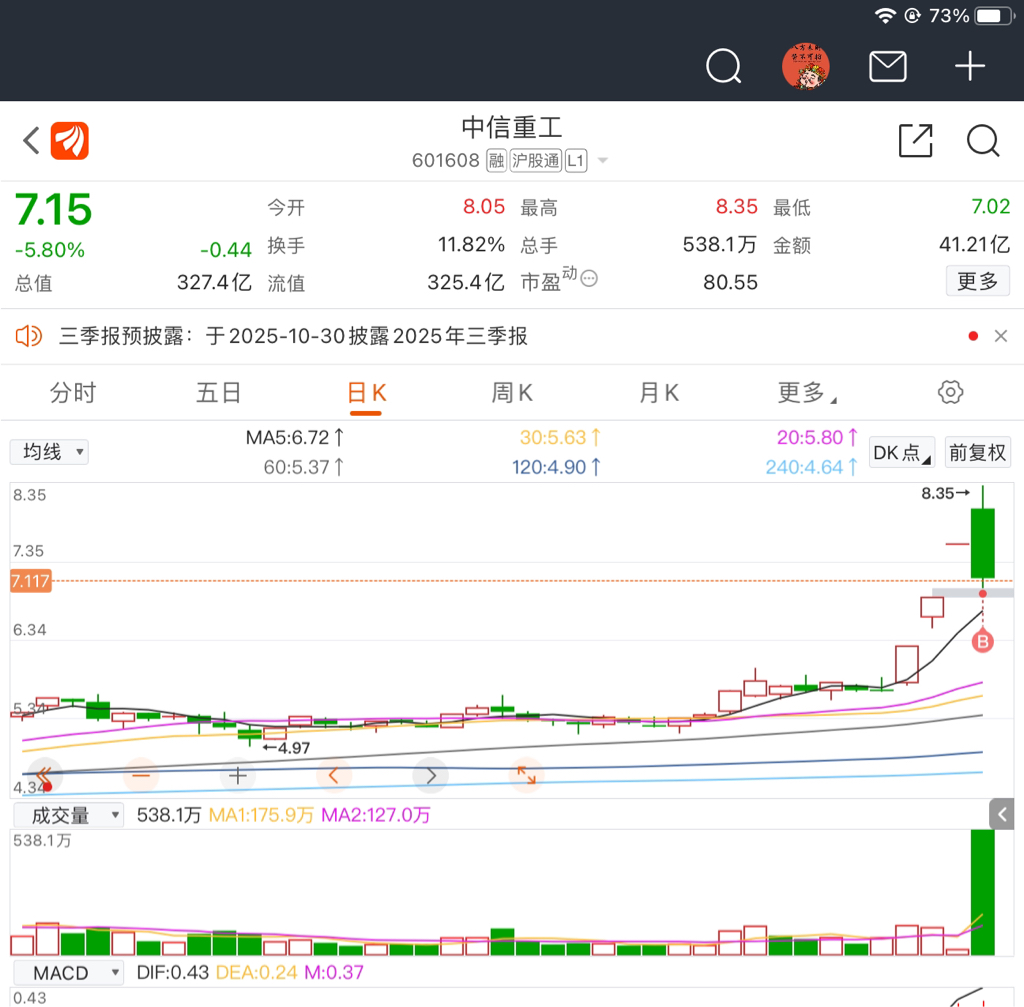Tap the latest green volume bar
The width and height of the screenshot is (1024, 1007).
coord(982,893)
